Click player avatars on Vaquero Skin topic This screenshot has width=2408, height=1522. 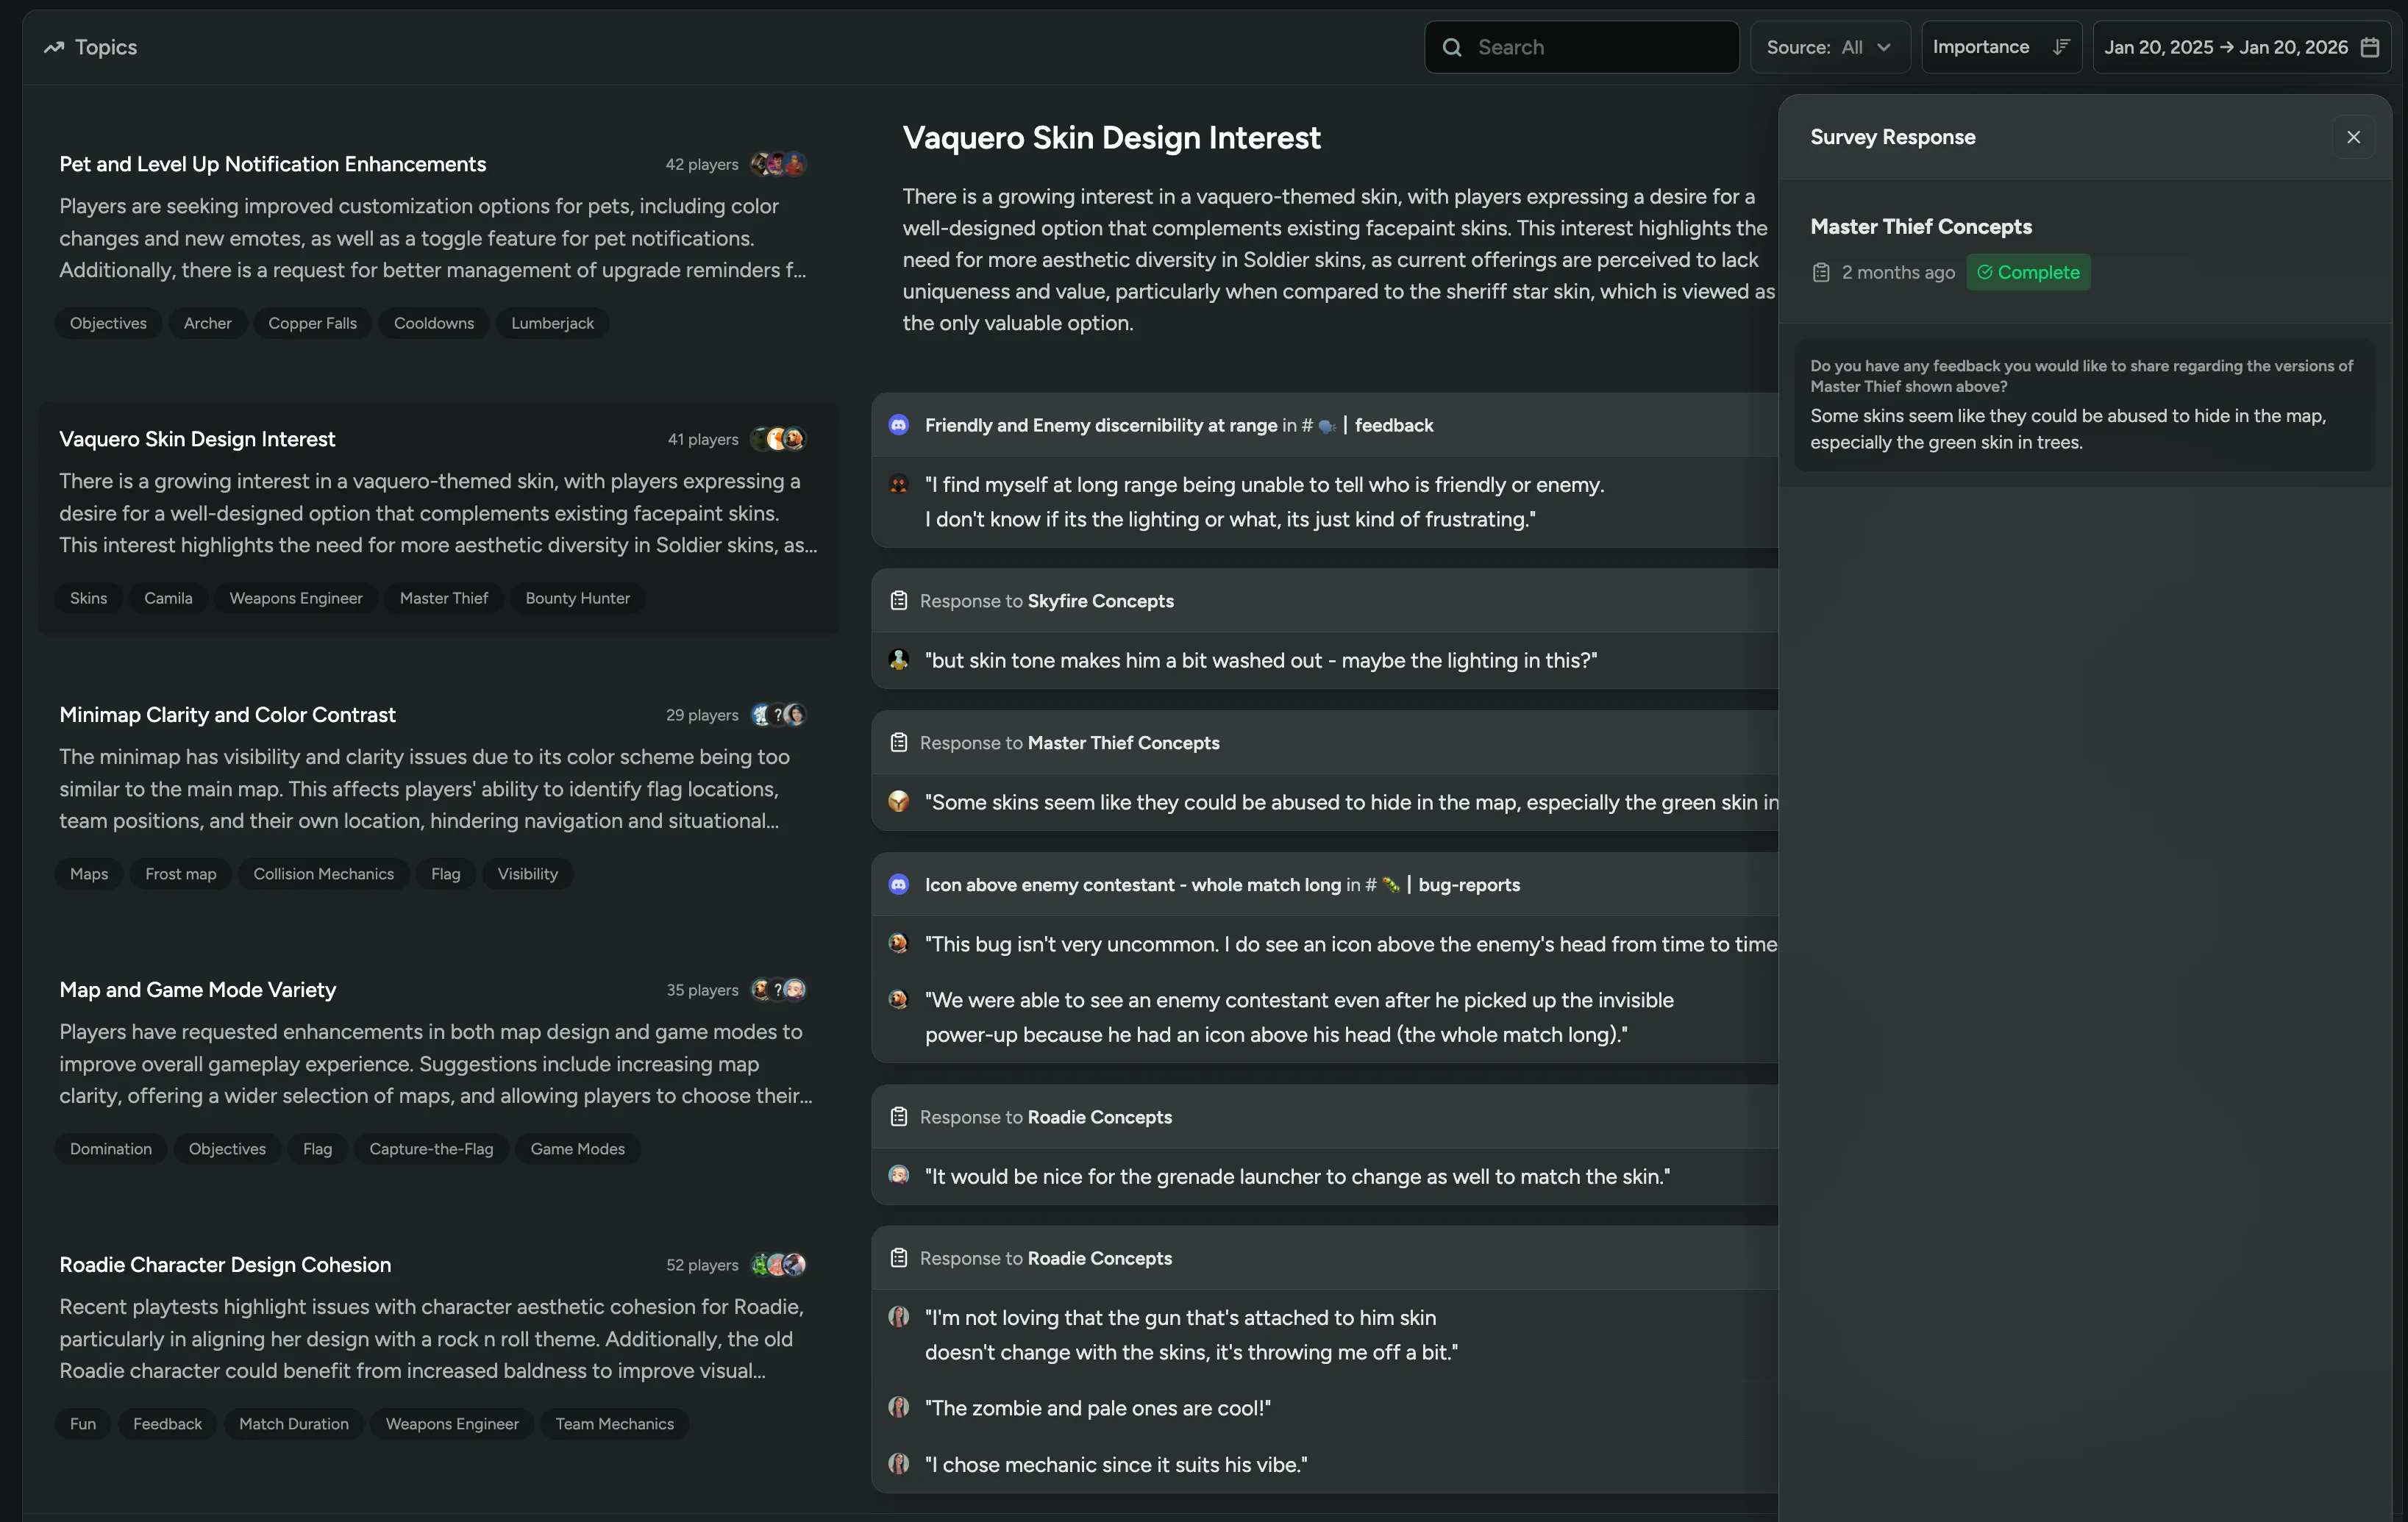779,439
